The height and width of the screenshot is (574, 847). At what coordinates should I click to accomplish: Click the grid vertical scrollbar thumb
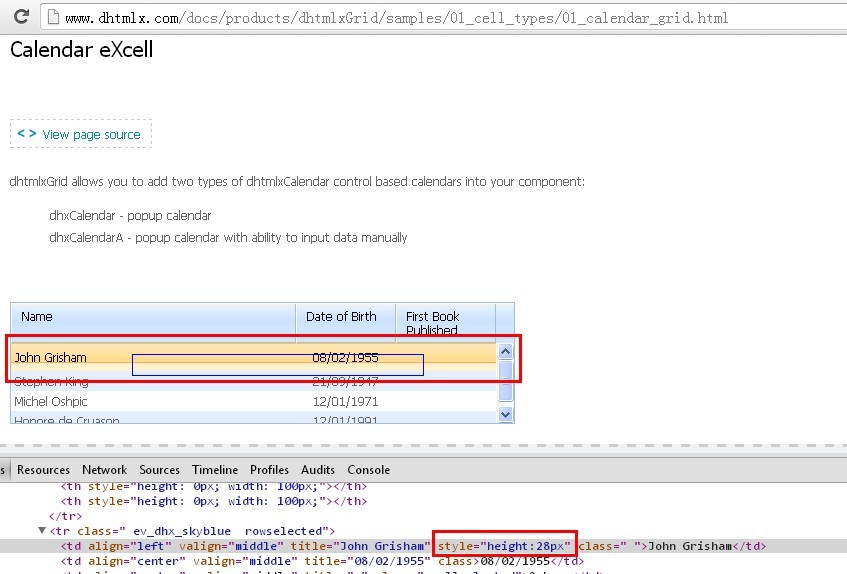point(505,380)
